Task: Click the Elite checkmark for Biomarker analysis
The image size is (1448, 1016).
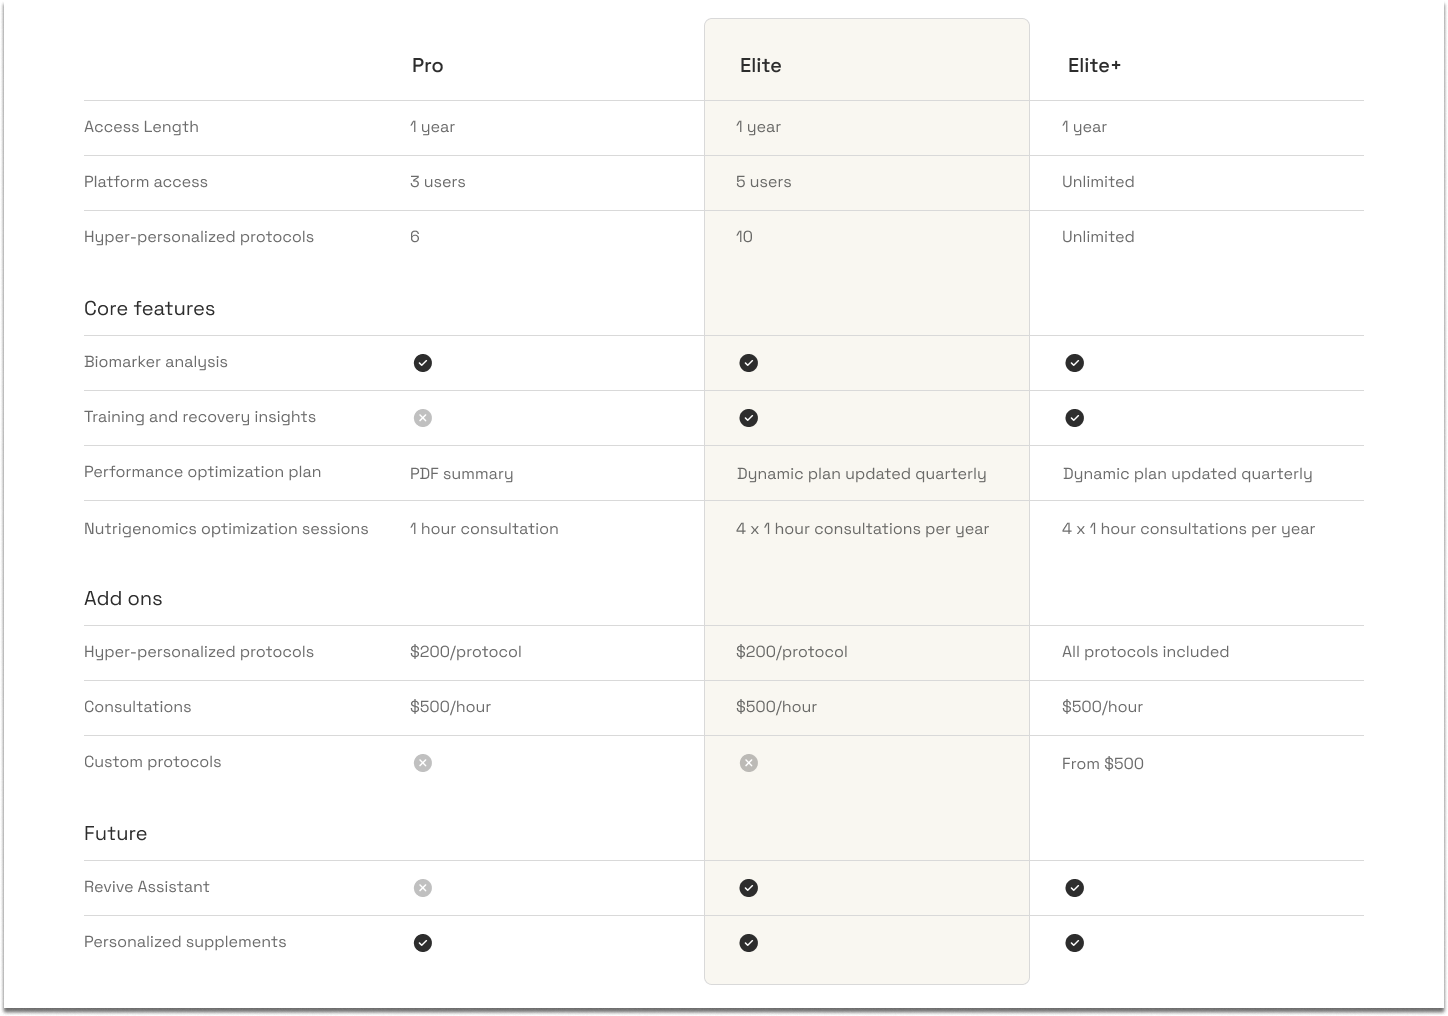Action: [x=749, y=363]
